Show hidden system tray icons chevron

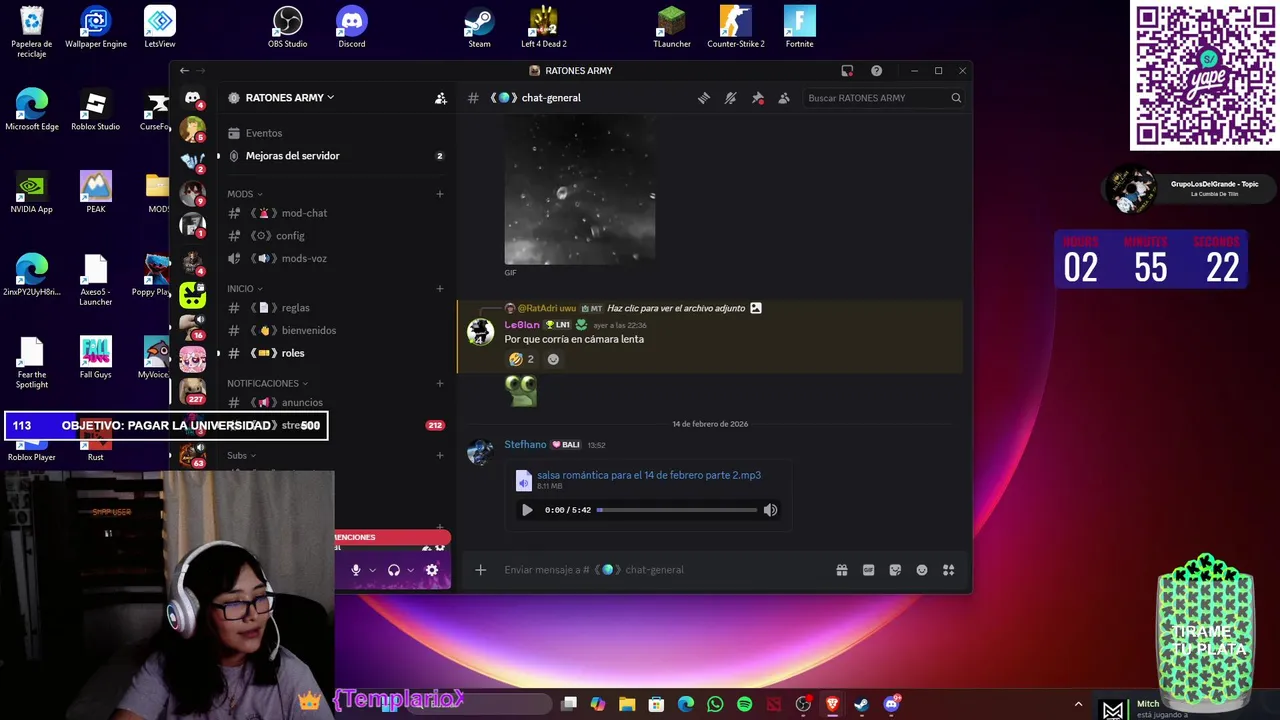coord(1078,705)
